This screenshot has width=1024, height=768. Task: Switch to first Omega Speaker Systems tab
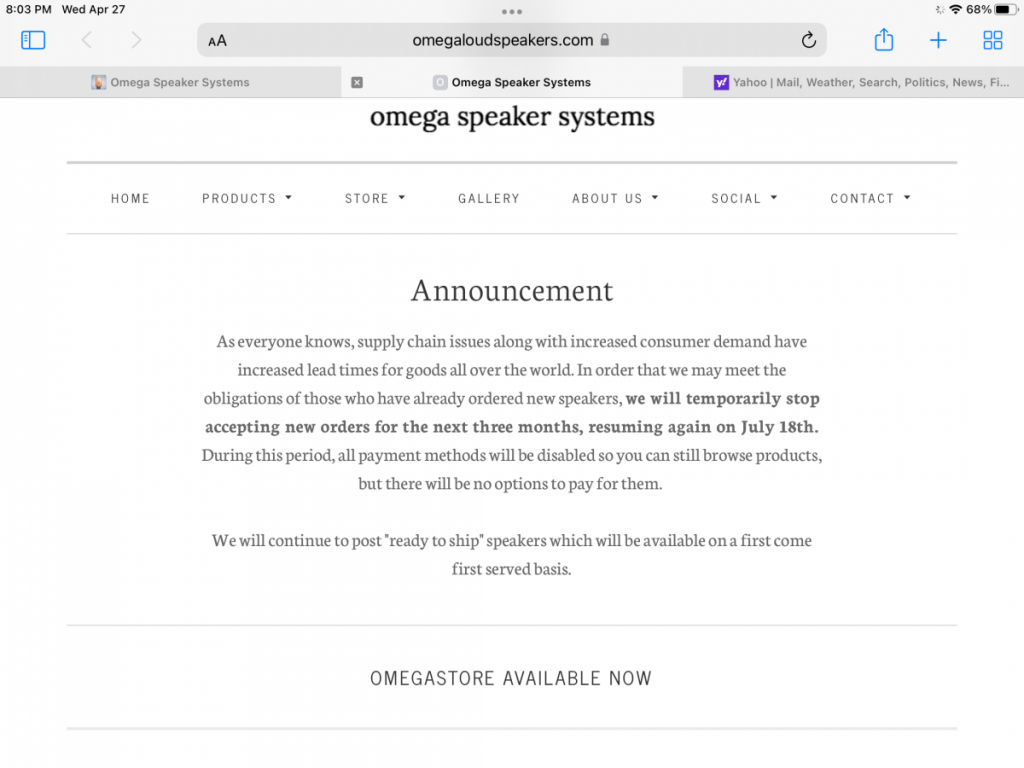coord(170,82)
